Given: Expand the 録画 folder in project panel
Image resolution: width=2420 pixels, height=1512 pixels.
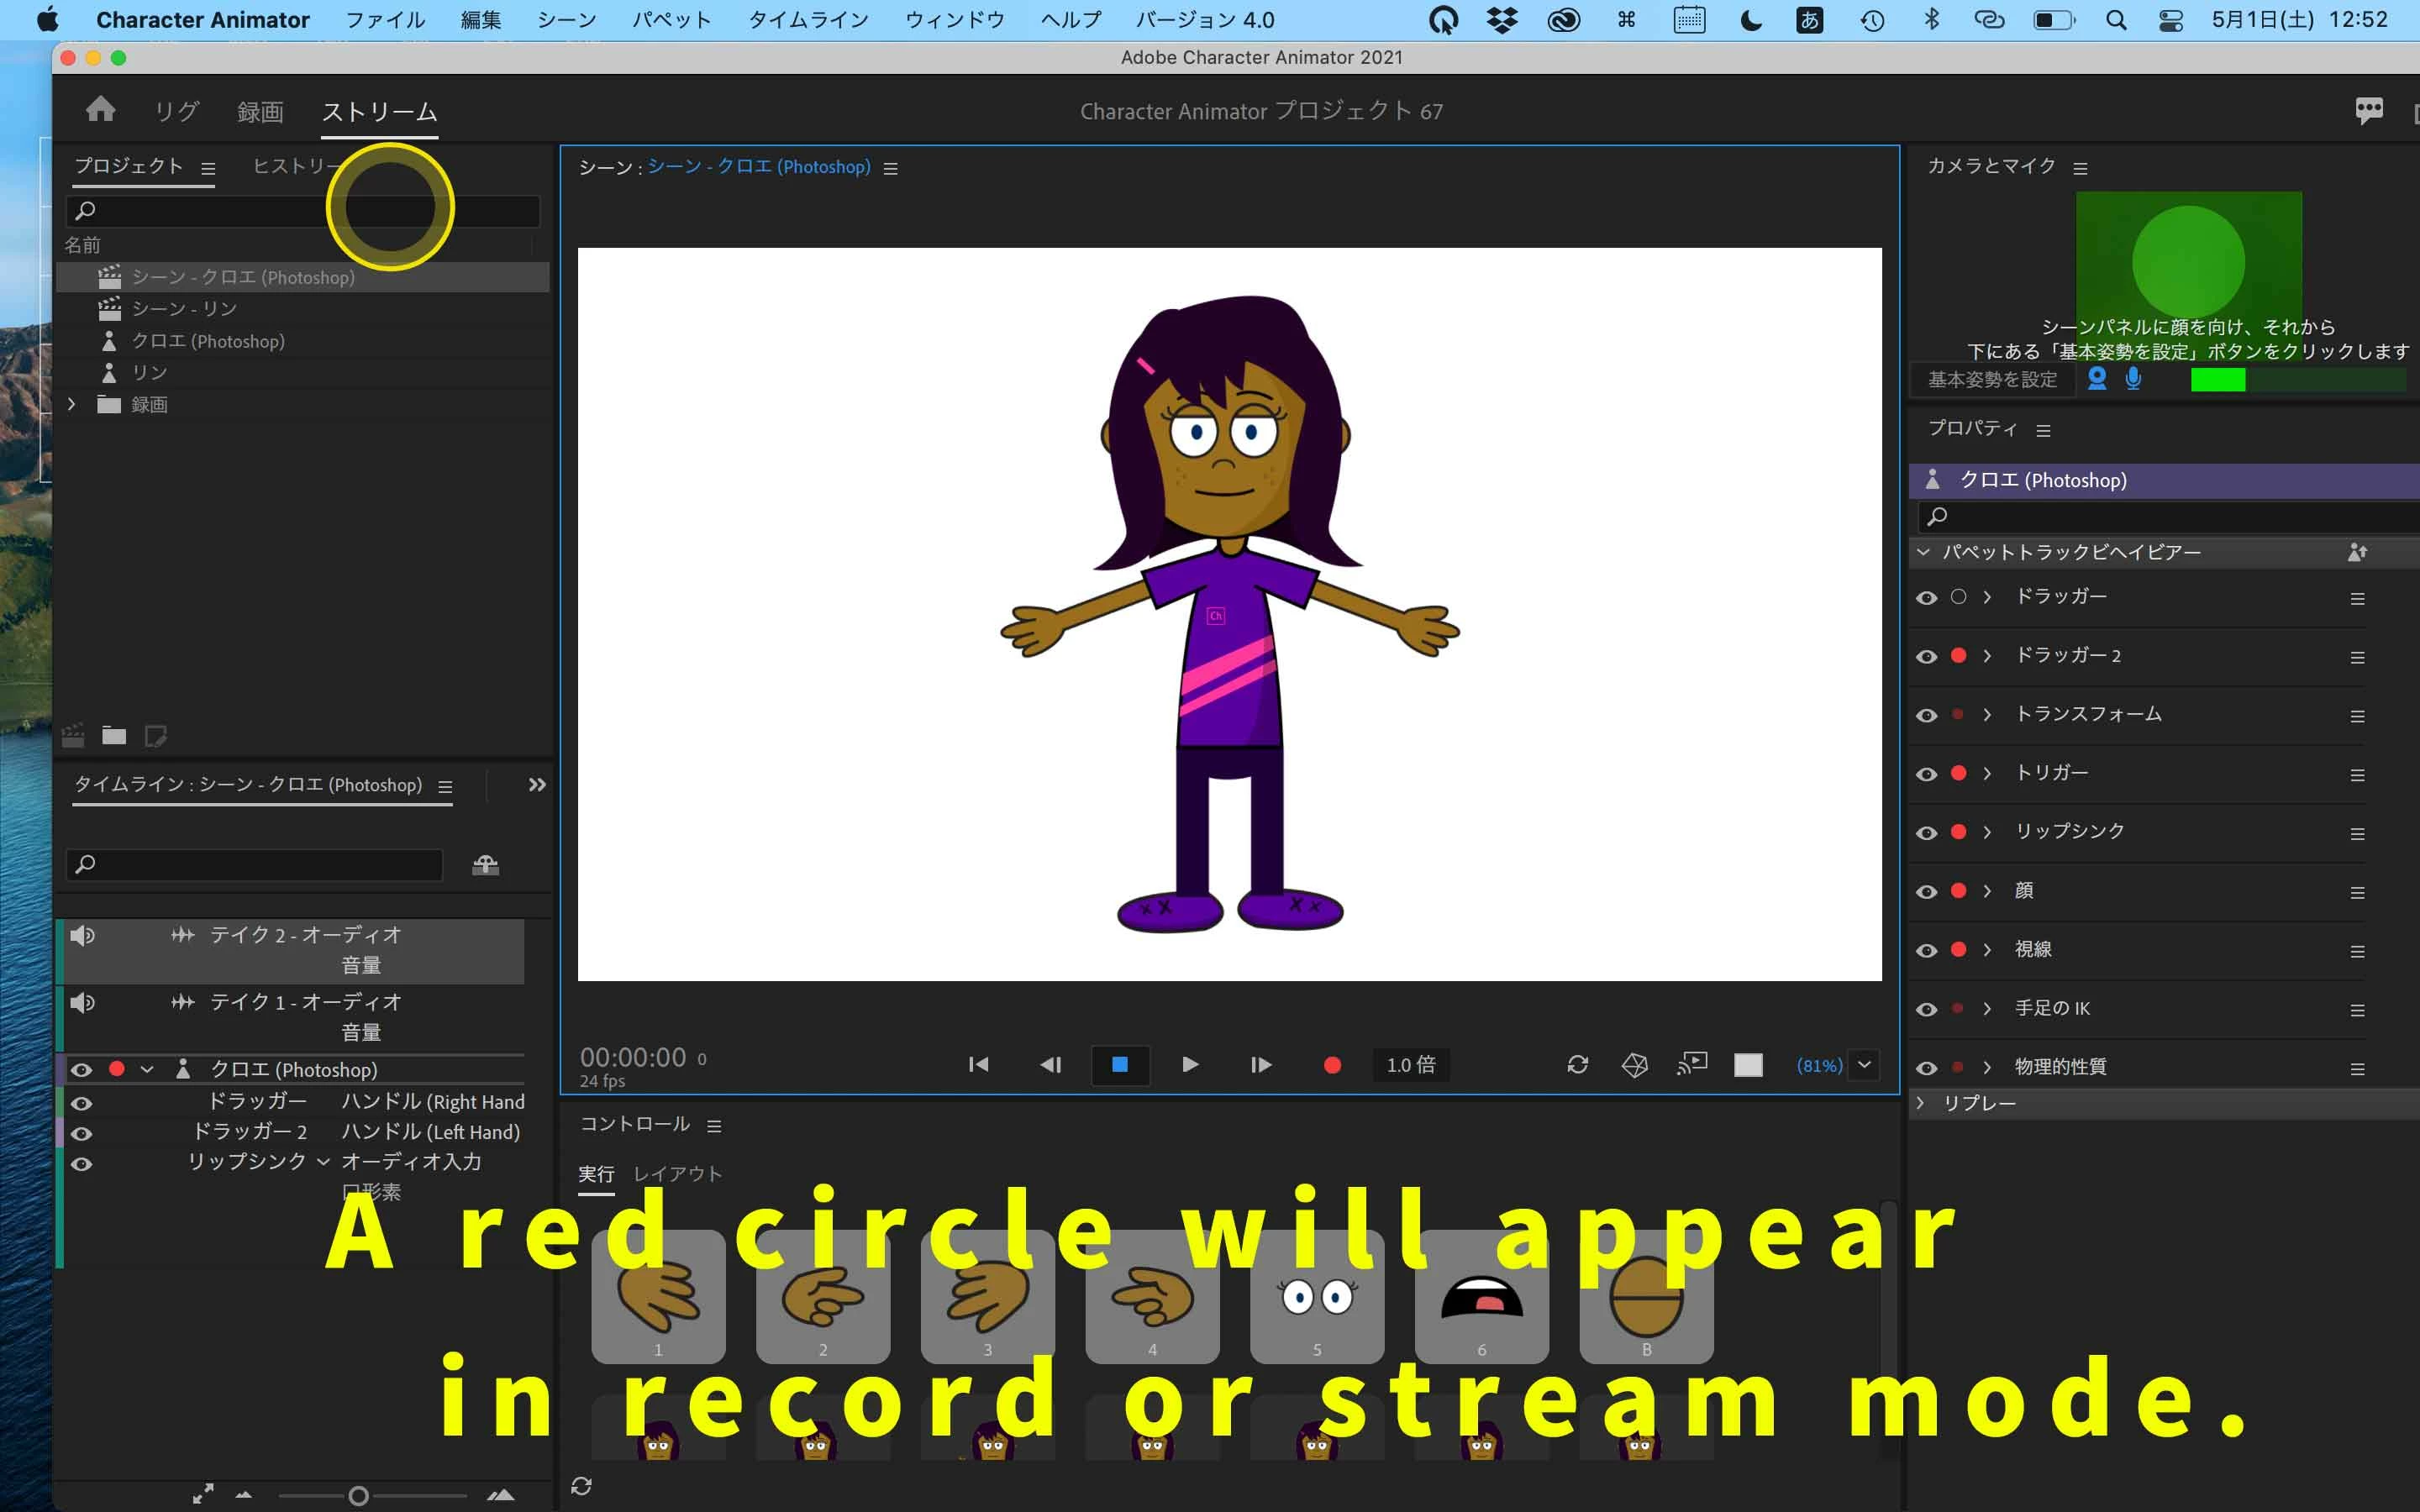Looking at the screenshot, I should (71, 404).
